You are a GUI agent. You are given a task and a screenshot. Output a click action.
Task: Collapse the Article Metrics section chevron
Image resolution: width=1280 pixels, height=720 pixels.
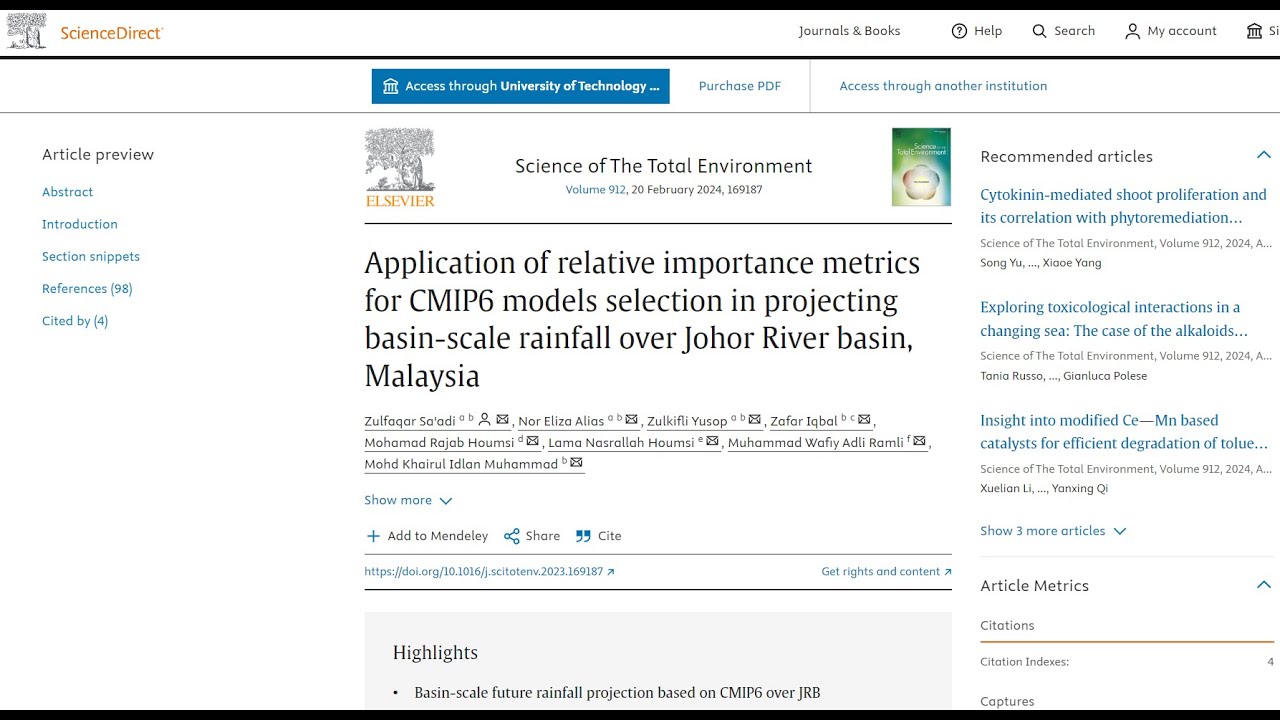pyautogui.click(x=1264, y=585)
